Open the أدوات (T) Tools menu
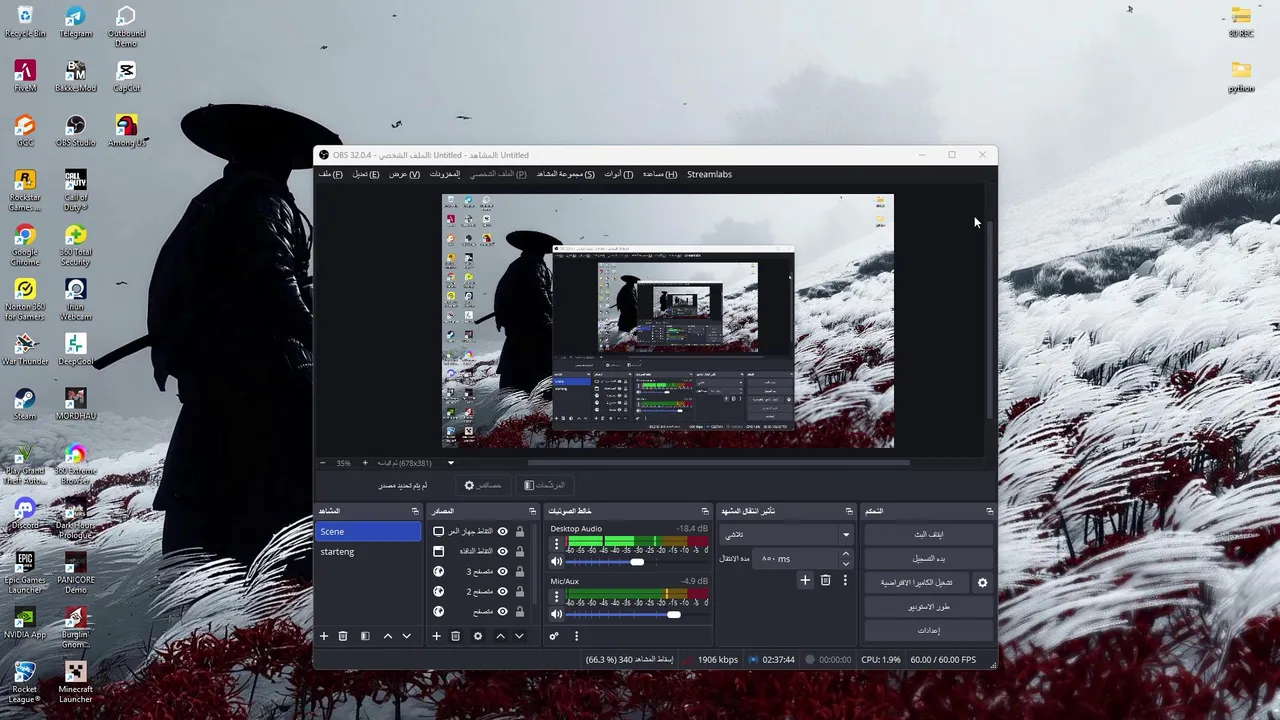The width and height of the screenshot is (1280, 720). [x=619, y=174]
